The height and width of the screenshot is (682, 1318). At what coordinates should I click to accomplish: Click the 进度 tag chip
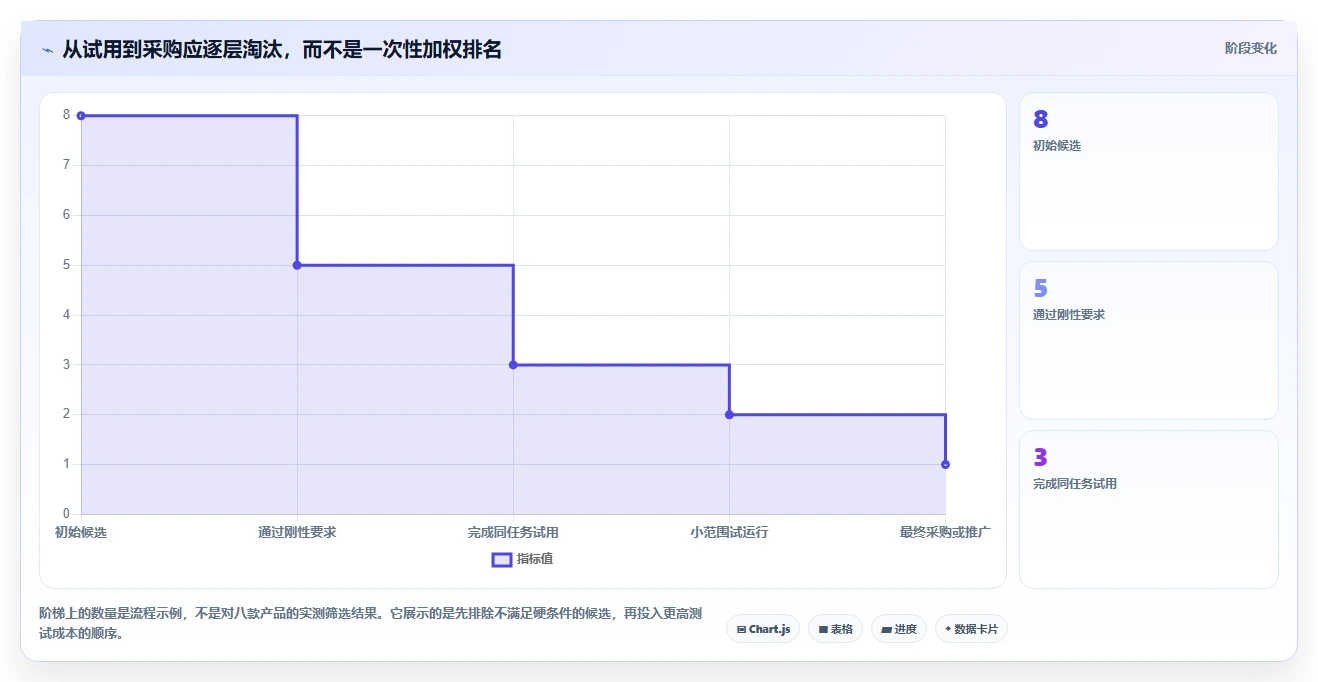pyautogui.click(x=899, y=629)
